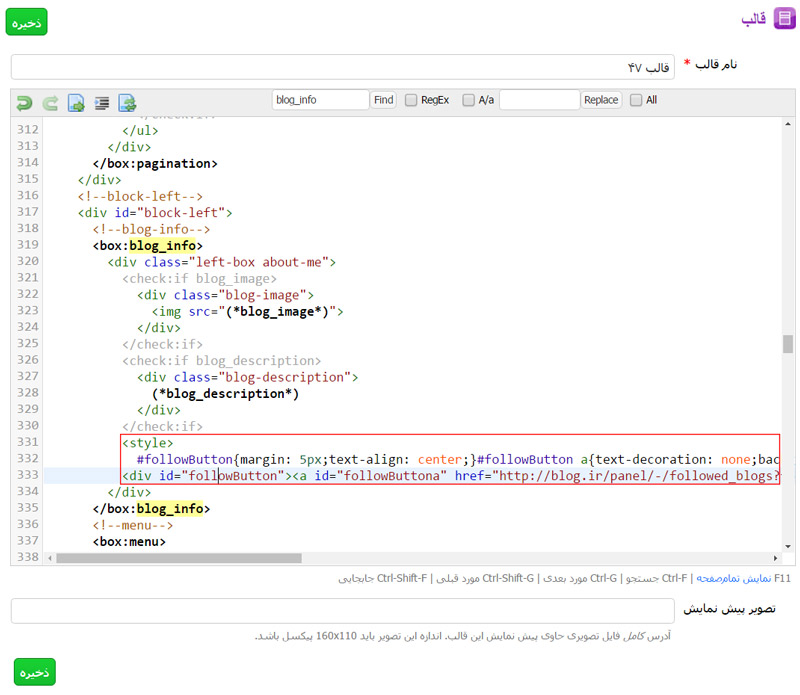Click line number 333 in gutter
Image resolution: width=800 pixels, height=695 pixels.
tap(28, 475)
